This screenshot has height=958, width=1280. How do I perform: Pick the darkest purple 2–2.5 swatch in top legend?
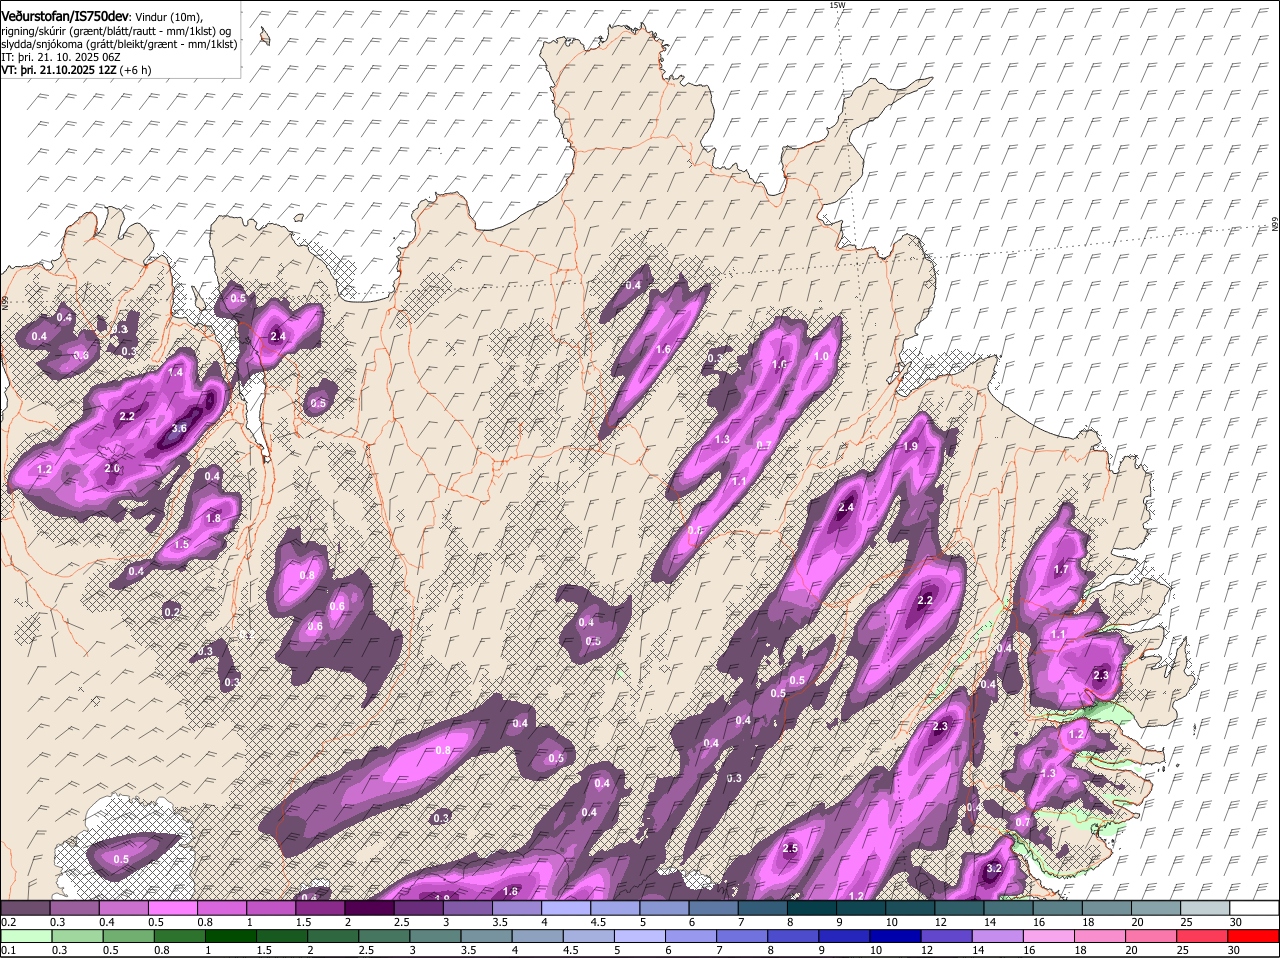[370, 907]
